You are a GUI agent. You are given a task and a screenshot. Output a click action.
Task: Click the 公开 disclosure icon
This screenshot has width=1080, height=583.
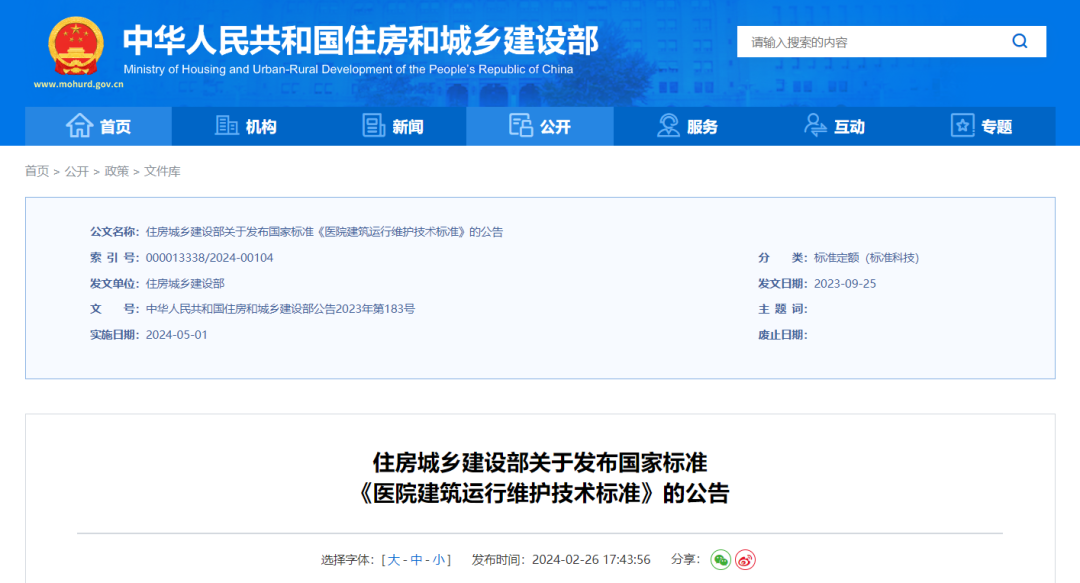pyautogui.click(x=520, y=124)
